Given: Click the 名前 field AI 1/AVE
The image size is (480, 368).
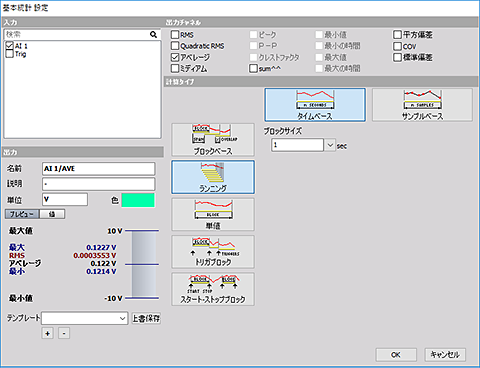Looking at the screenshot, I should (x=99, y=169).
